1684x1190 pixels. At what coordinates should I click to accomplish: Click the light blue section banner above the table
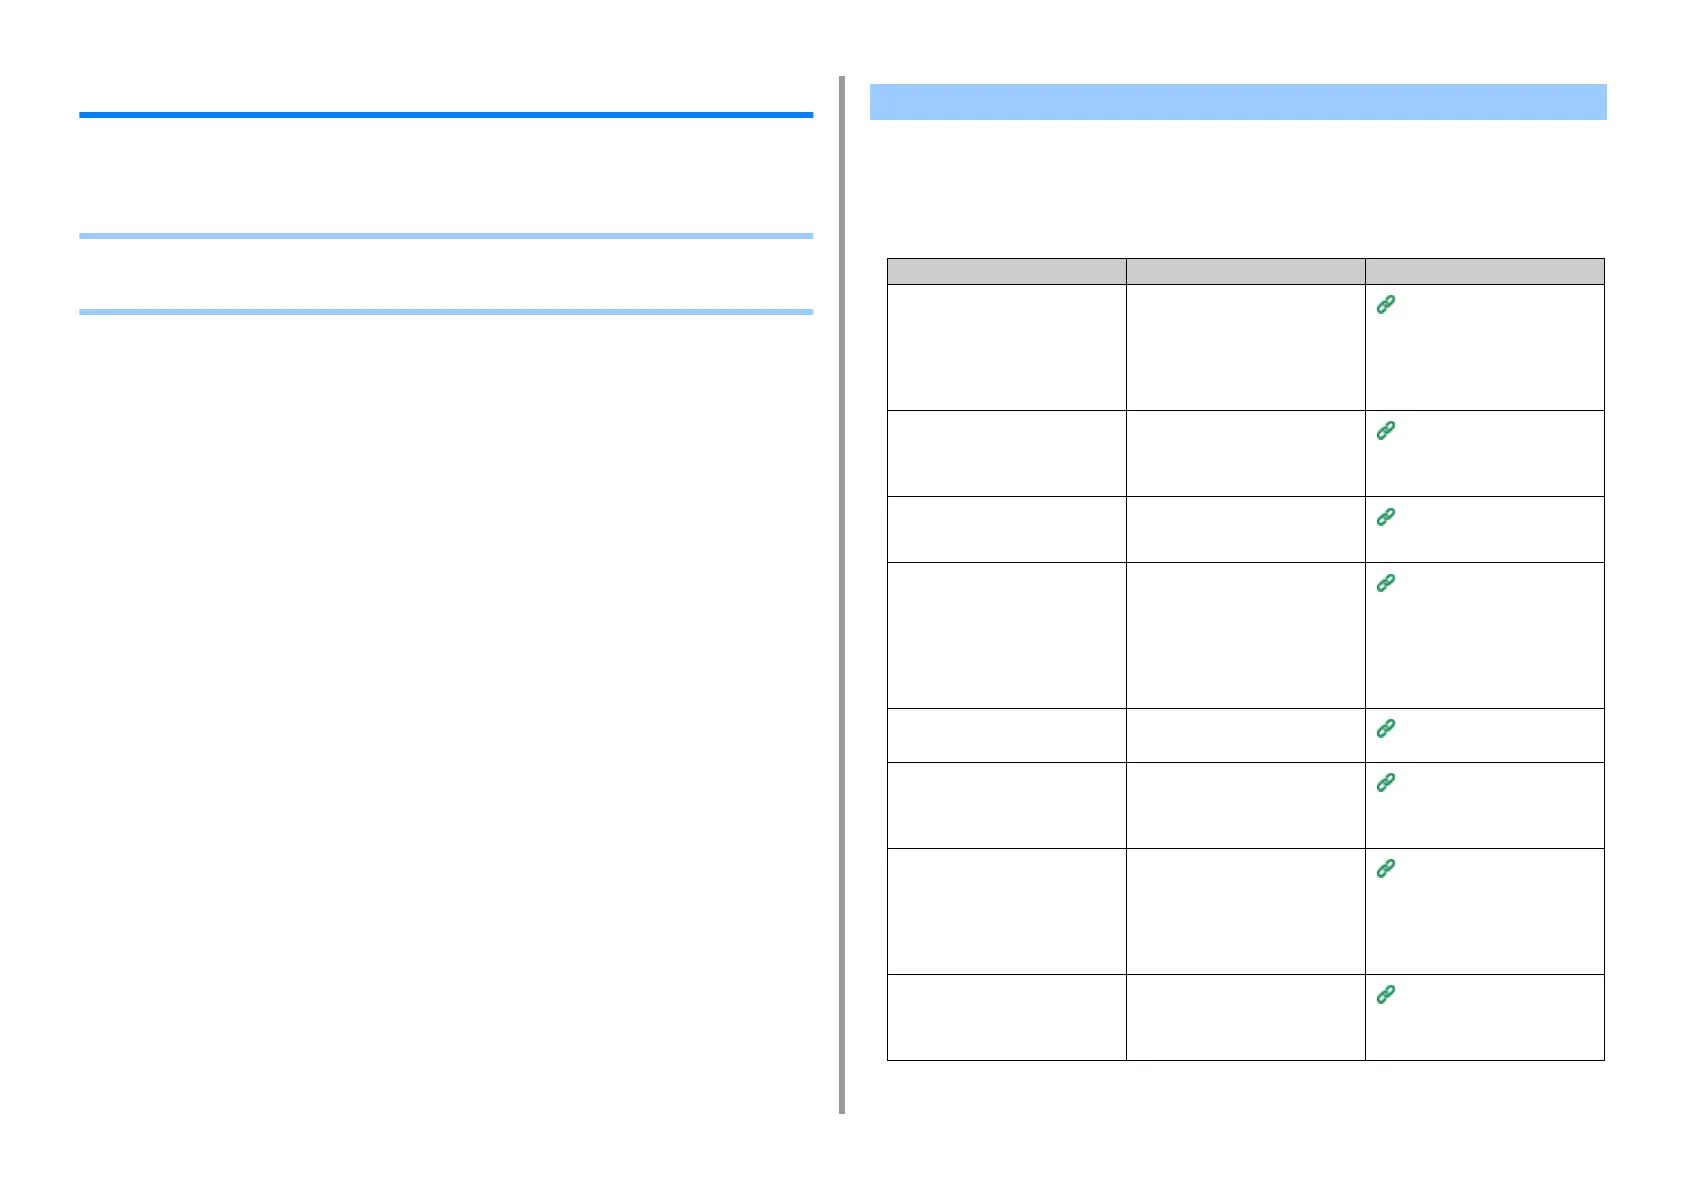click(1238, 102)
